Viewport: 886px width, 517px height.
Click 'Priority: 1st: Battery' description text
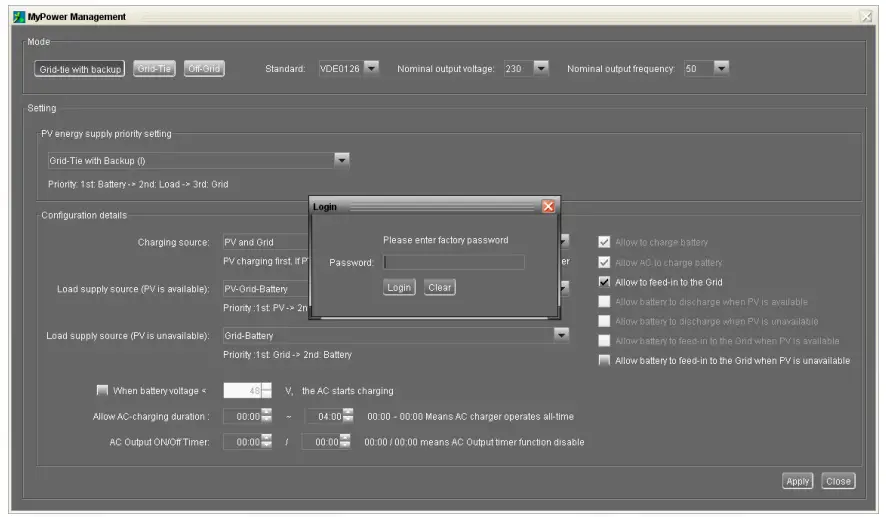tap(138, 184)
